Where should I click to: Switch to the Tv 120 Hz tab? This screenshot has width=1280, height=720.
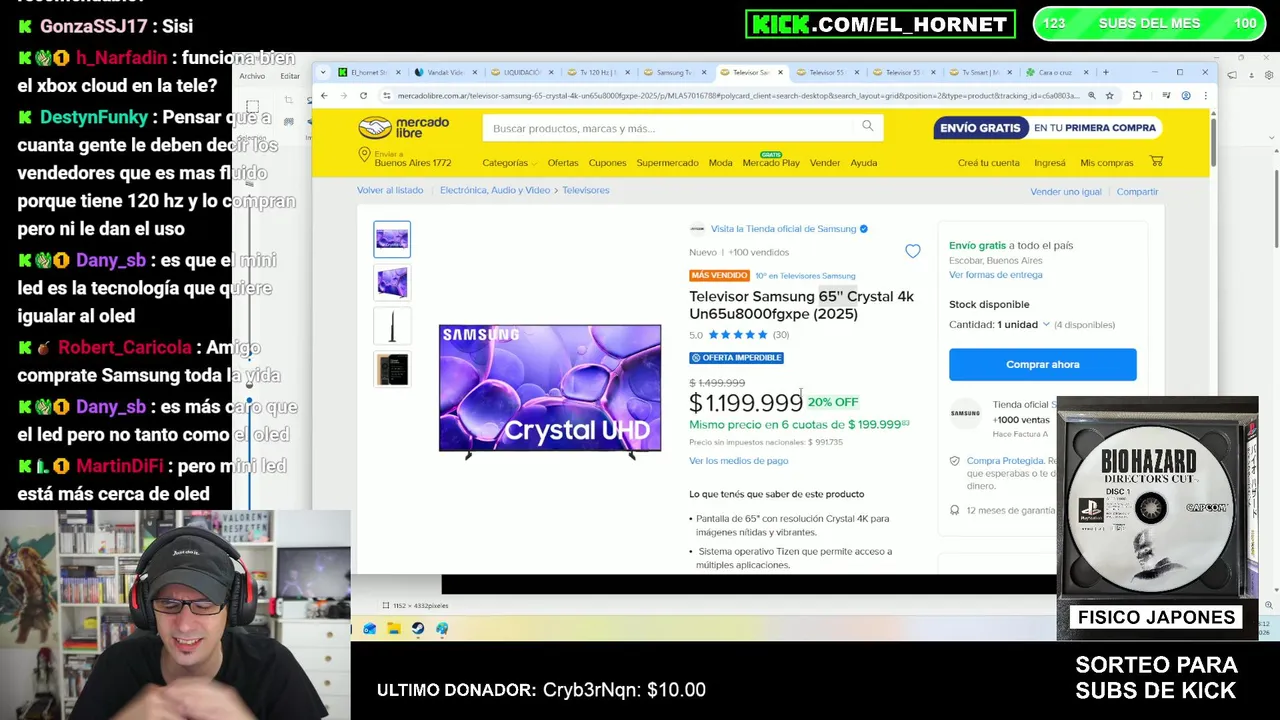(x=598, y=72)
